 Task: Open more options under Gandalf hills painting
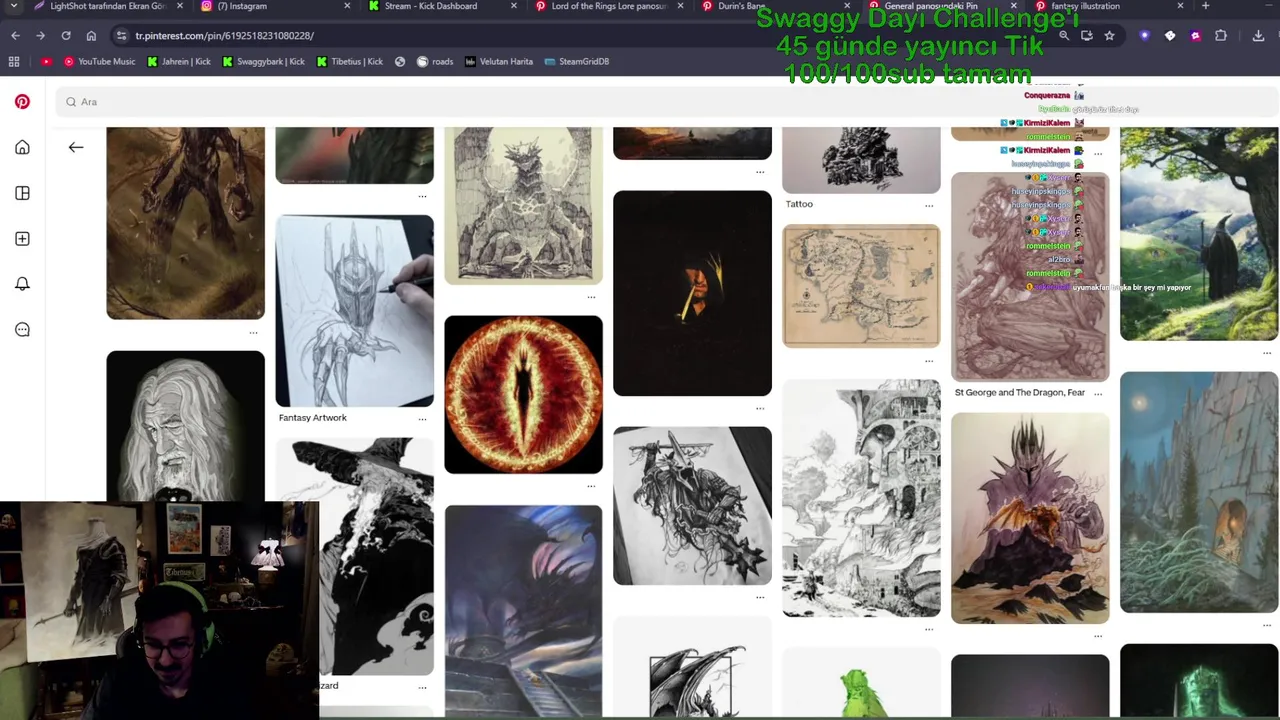click(1267, 352)
